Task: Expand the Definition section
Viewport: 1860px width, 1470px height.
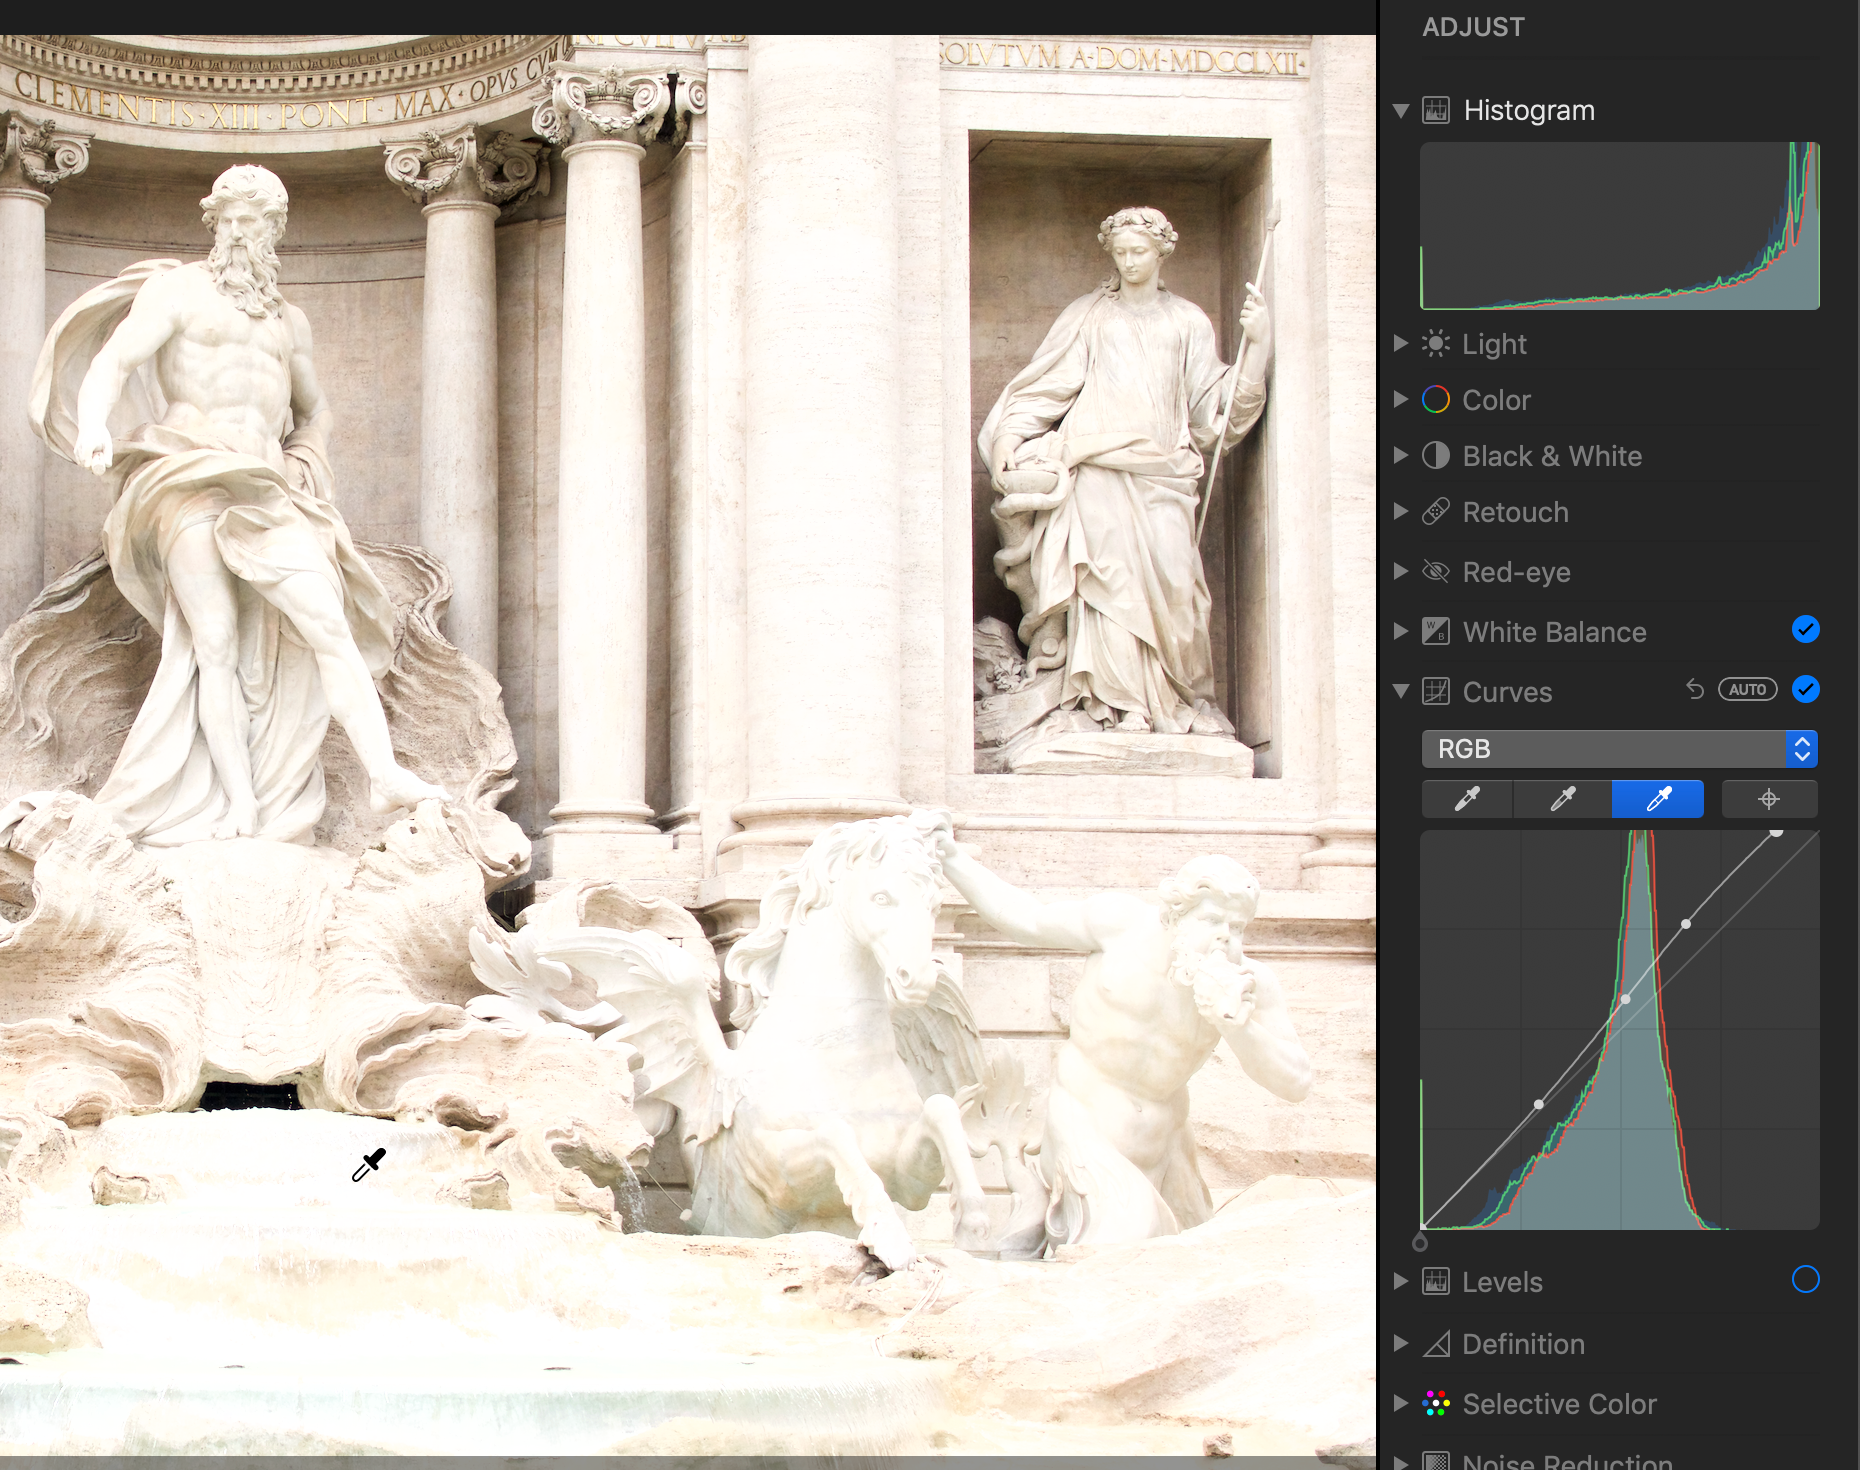Action: click(x=1401, y=1343)
